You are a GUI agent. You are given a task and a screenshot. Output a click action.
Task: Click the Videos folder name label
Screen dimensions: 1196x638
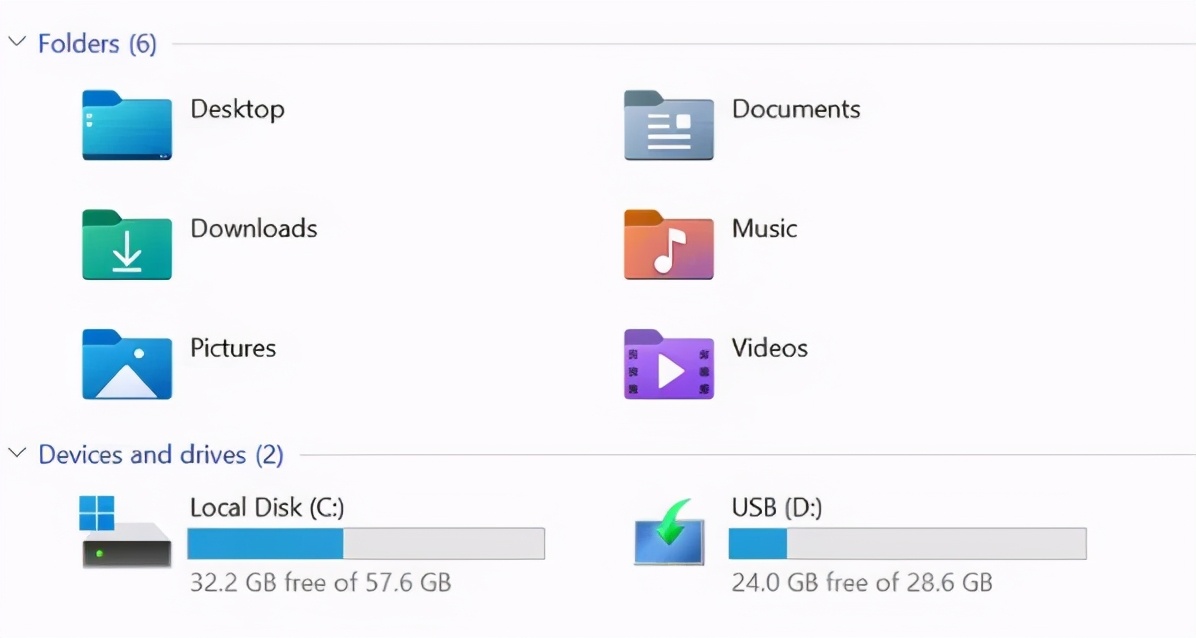[x=770, y=349]
